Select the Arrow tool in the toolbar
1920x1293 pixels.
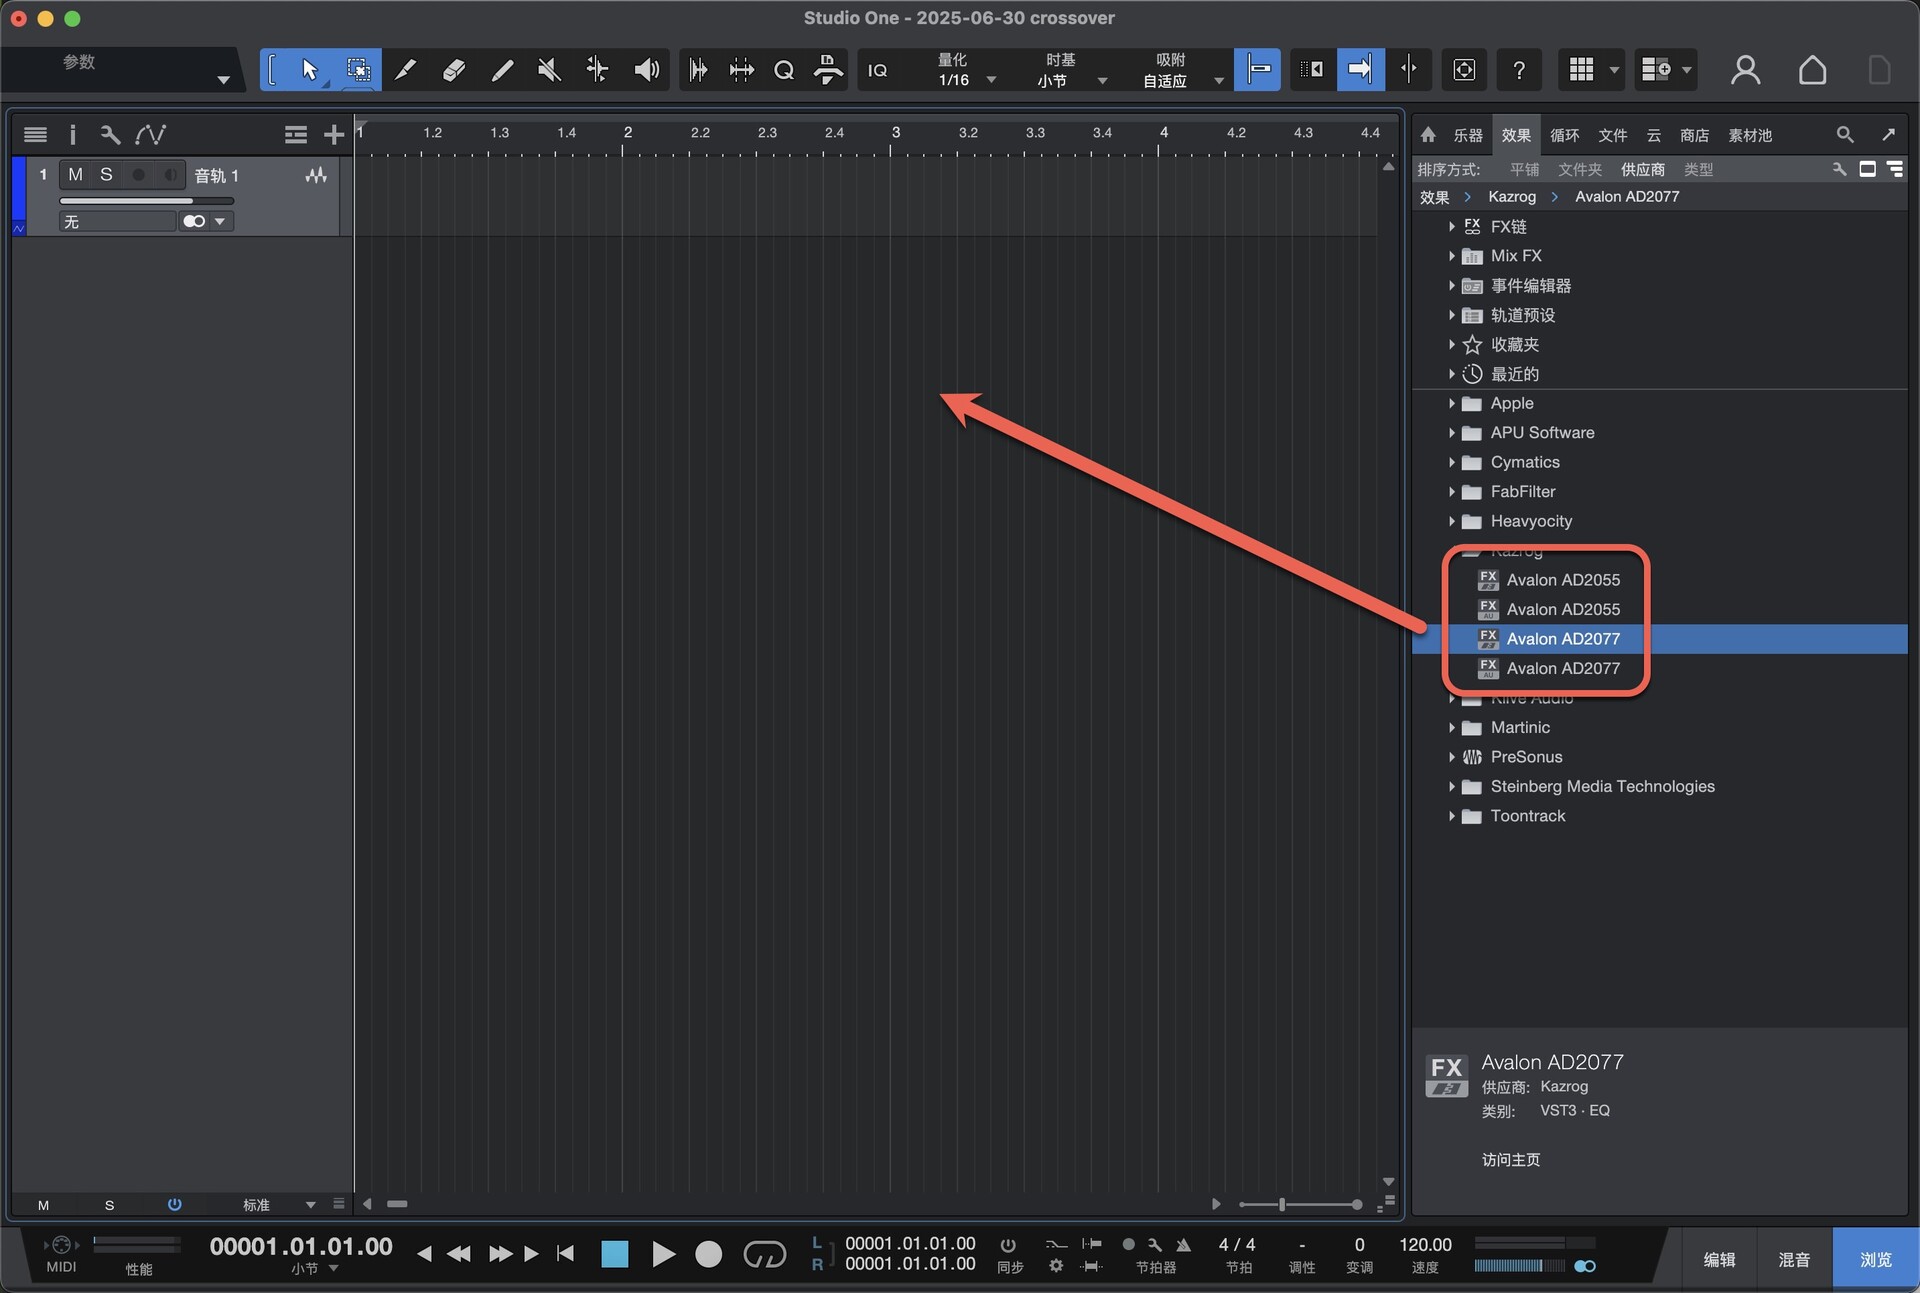pyautogui.click(x=309, y=70)
